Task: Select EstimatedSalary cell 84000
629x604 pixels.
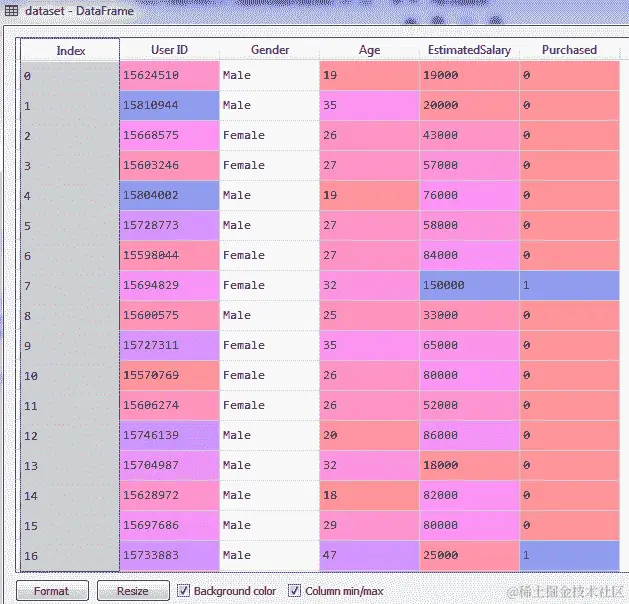Action: (x=469, y=255)
